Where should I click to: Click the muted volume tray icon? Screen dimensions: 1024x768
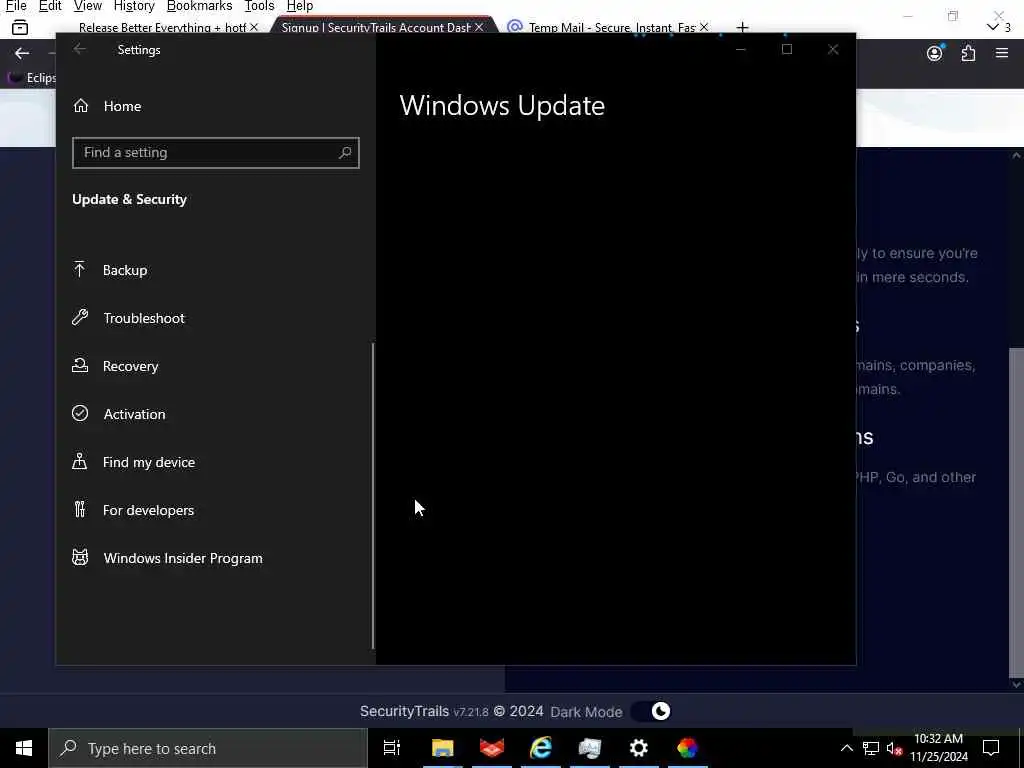tap(894, 748)
